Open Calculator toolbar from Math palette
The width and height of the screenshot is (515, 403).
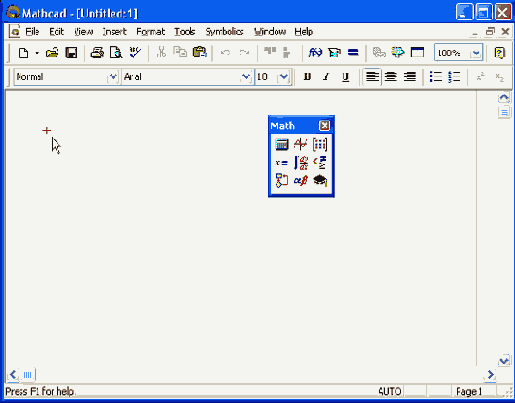pyautogui.click(x=282, y=144)
